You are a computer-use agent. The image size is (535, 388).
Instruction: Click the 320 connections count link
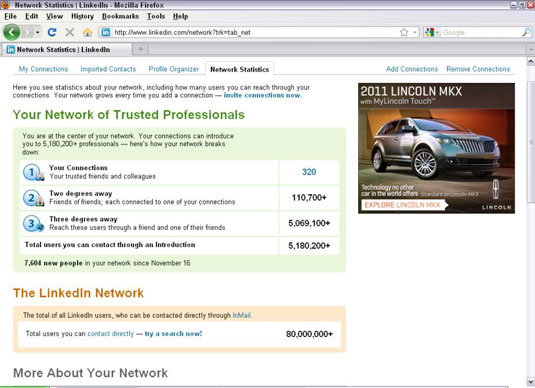(309, 172)
